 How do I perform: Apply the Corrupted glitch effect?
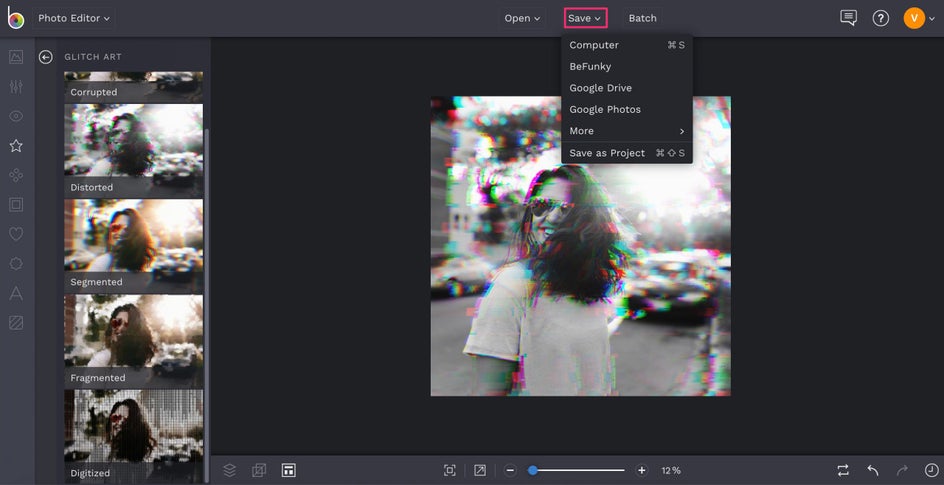click(x=134, y=87)
